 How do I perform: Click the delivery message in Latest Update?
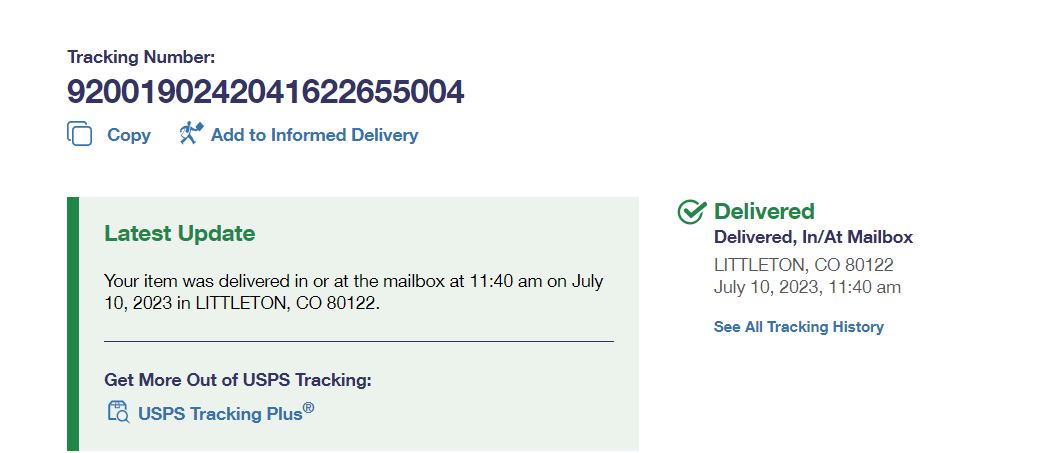[353, 292]
